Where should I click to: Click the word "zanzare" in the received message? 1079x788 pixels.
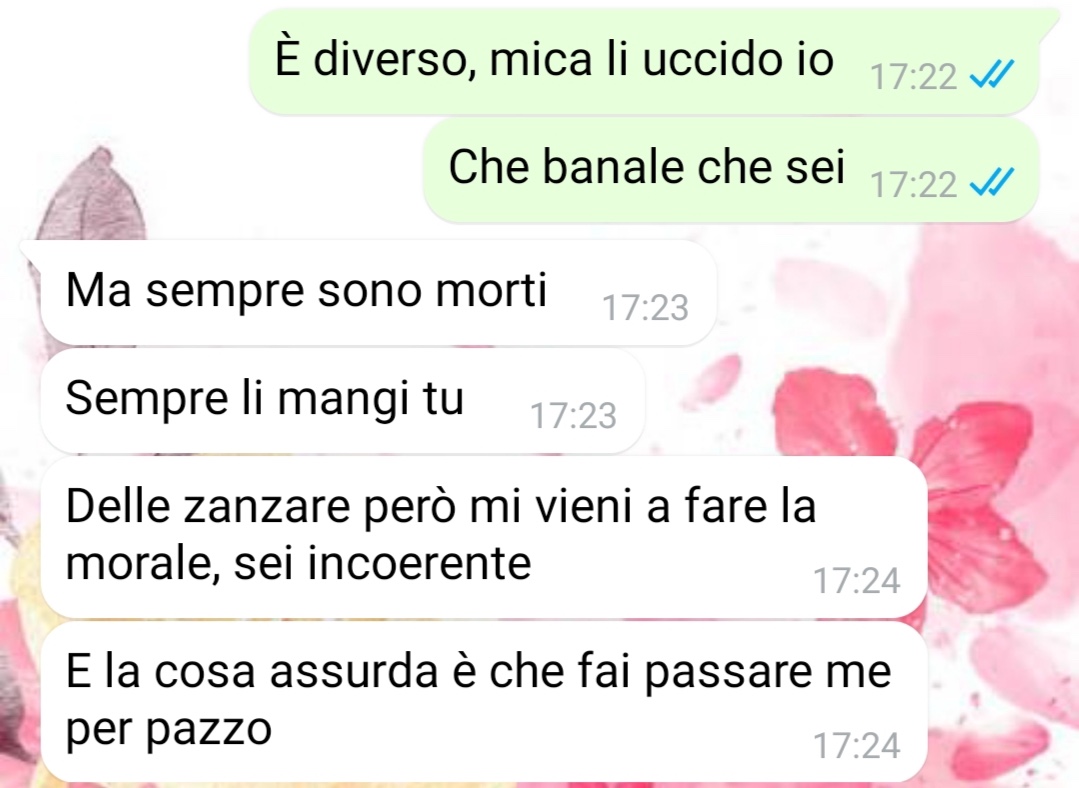click(x=268, y=507)
